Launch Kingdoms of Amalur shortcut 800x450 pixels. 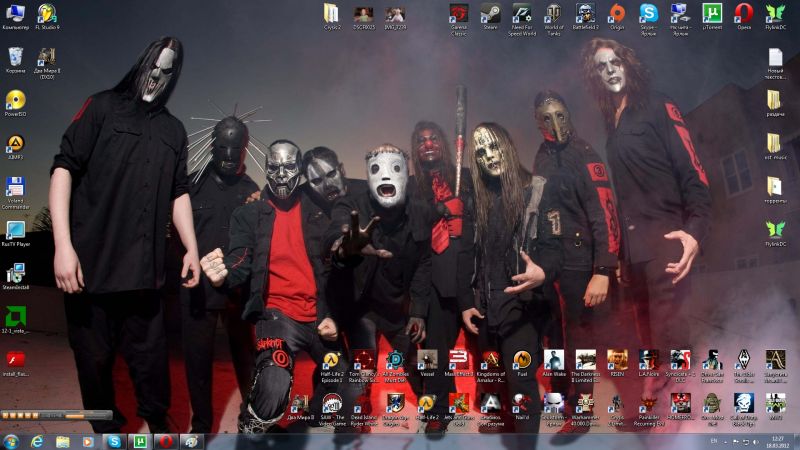point(490,366)
